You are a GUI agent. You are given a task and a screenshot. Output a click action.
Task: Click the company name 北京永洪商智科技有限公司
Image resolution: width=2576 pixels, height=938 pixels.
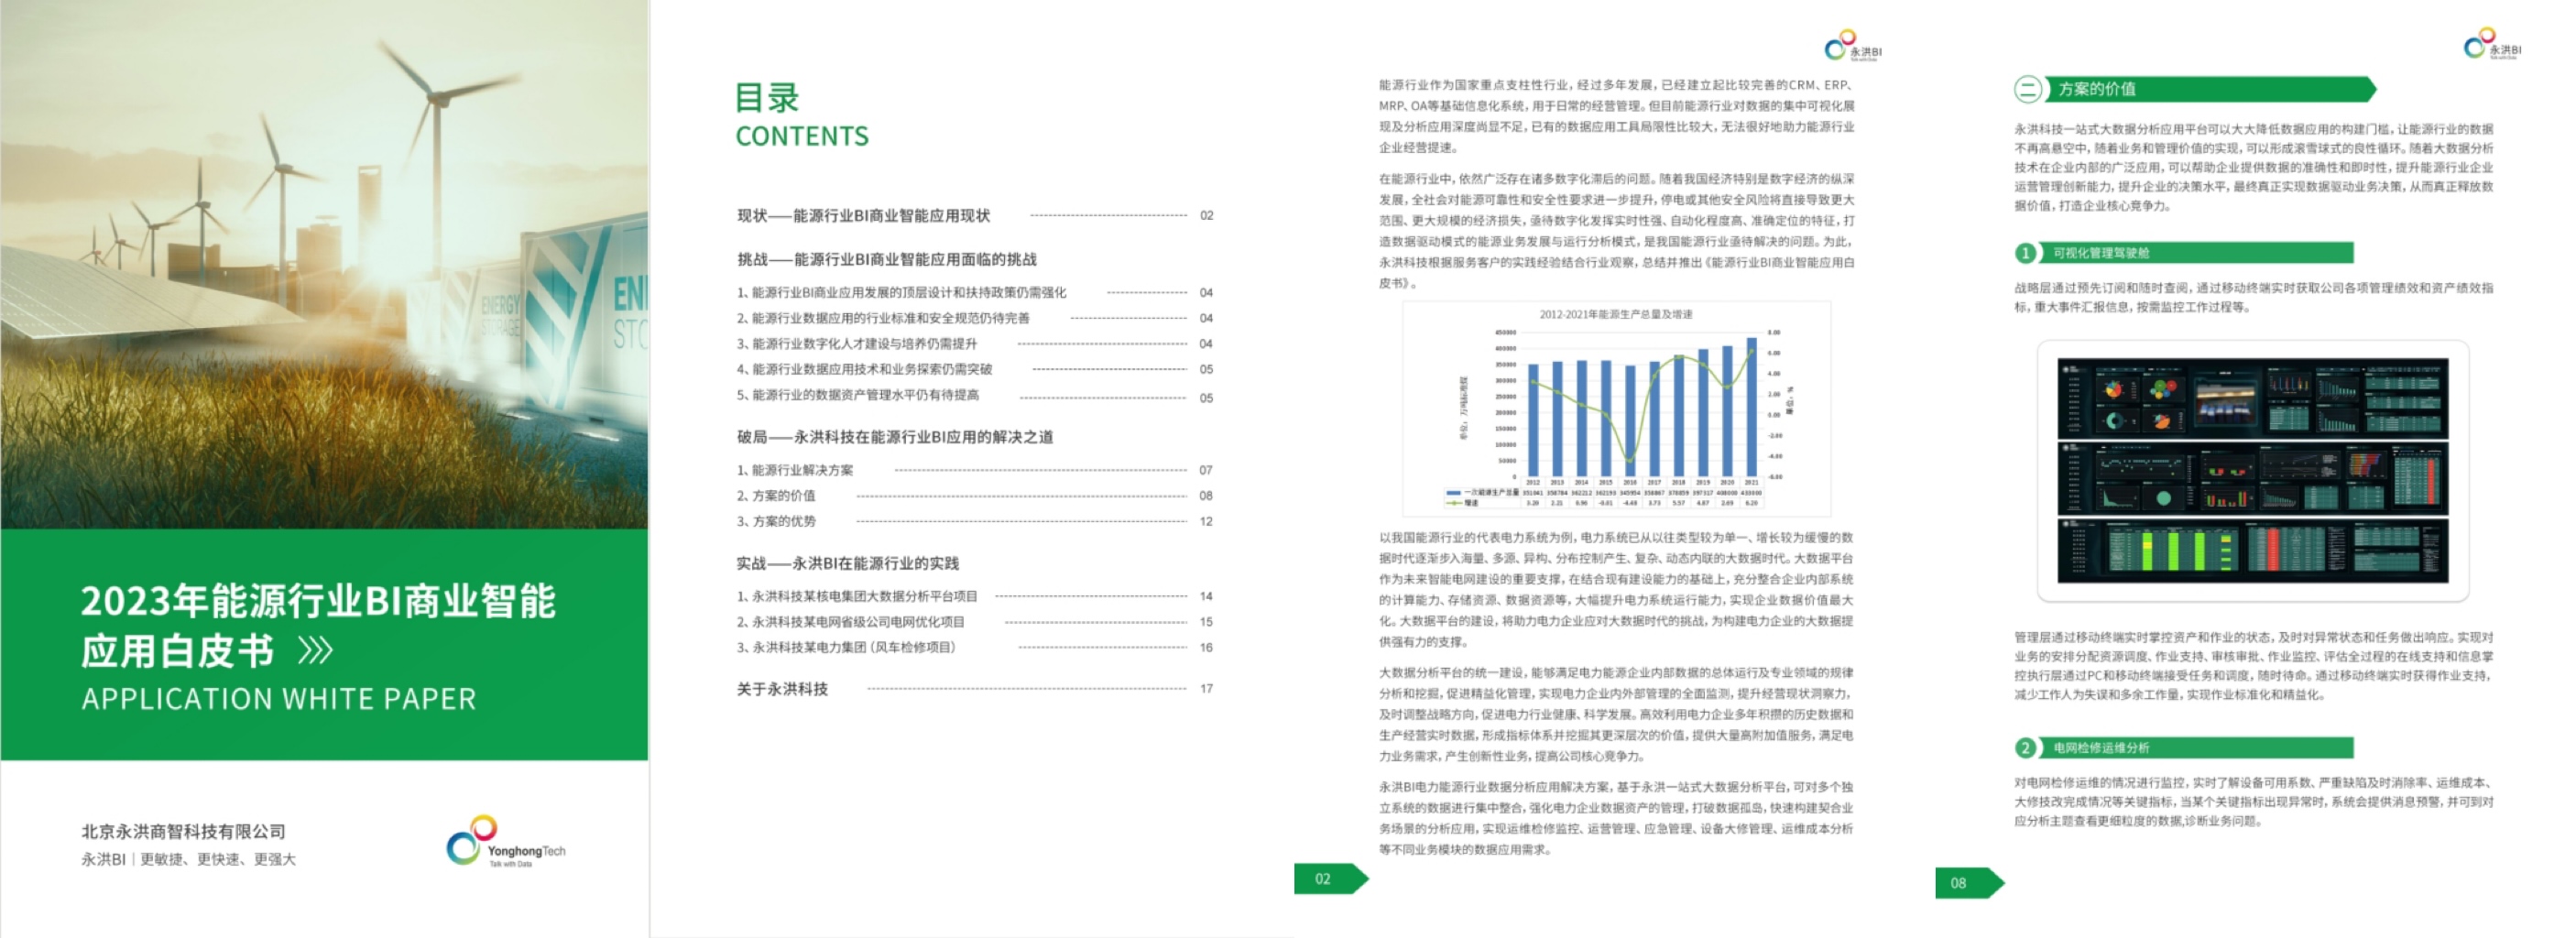coord(183,831)
